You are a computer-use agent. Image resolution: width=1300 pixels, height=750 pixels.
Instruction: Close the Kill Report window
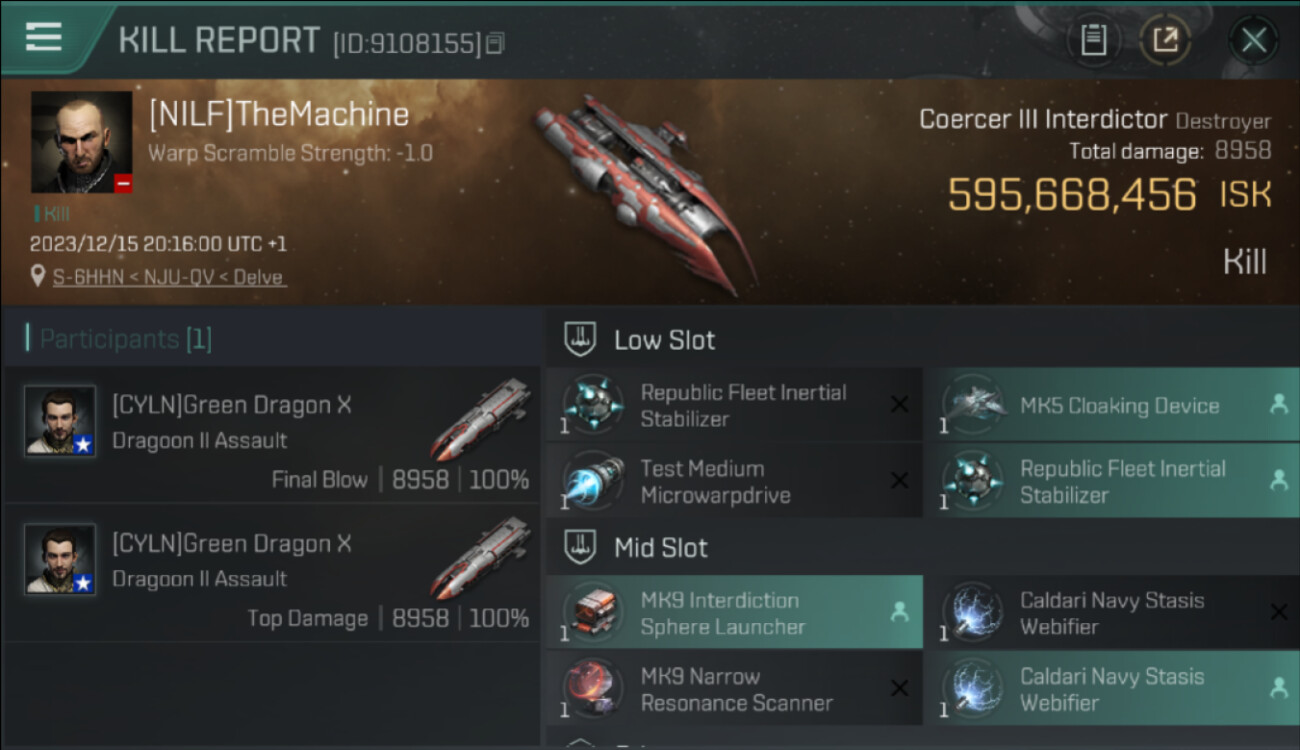click(1253, 40)
